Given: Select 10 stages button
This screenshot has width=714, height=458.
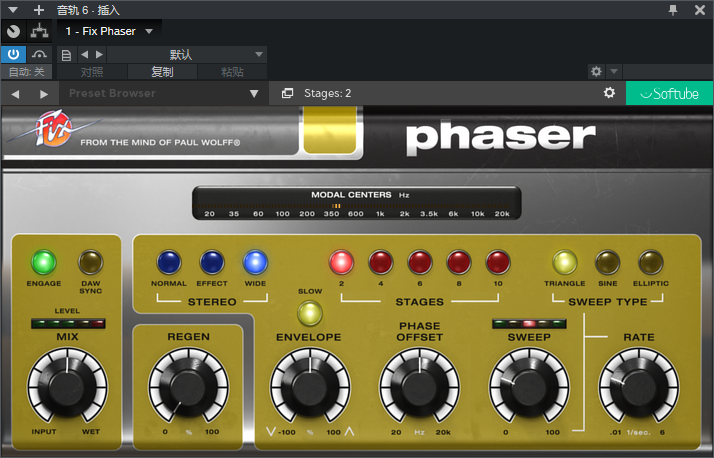Looking at the screenshot, I should pos(498,263).
